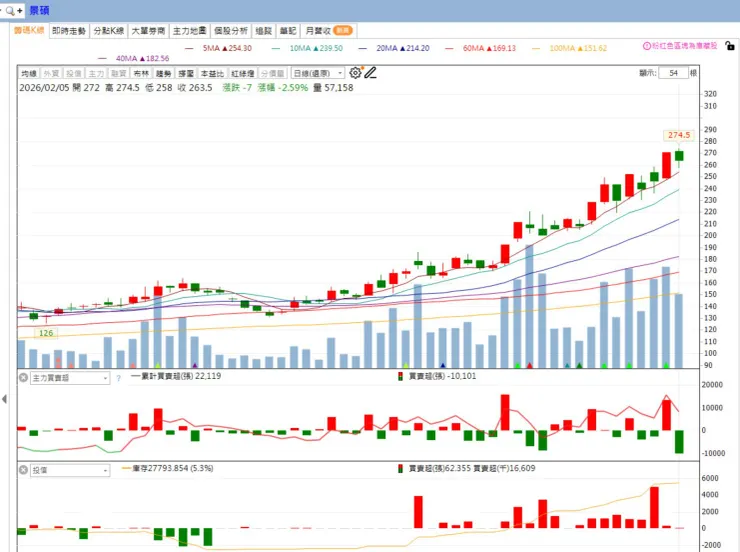740x552 pixels.
Task: Select the pencil drawing tool icon
Action: (x=370, y=73)
